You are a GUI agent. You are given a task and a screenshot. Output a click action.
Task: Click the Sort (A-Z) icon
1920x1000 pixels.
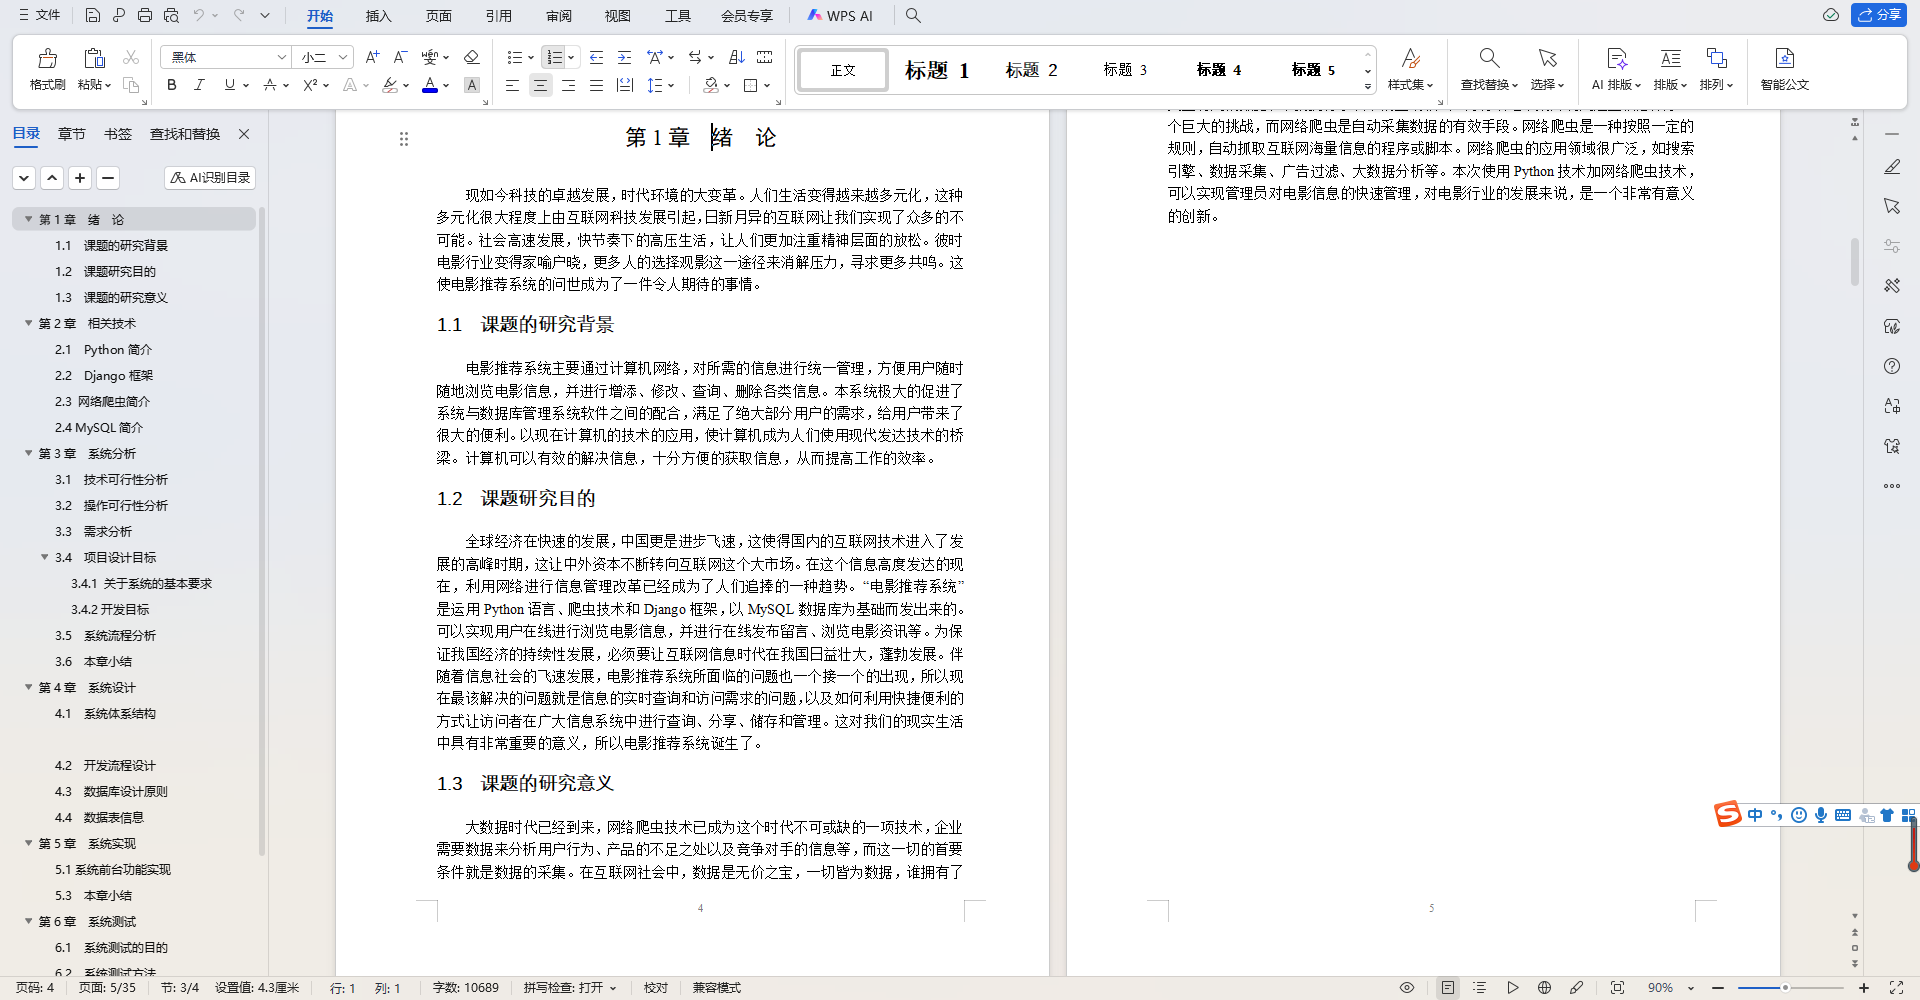(x=737, y=58)
